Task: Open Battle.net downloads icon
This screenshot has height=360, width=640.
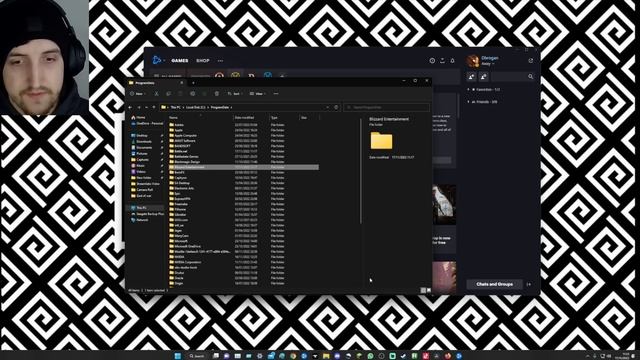Action: (x=442, y=60)
